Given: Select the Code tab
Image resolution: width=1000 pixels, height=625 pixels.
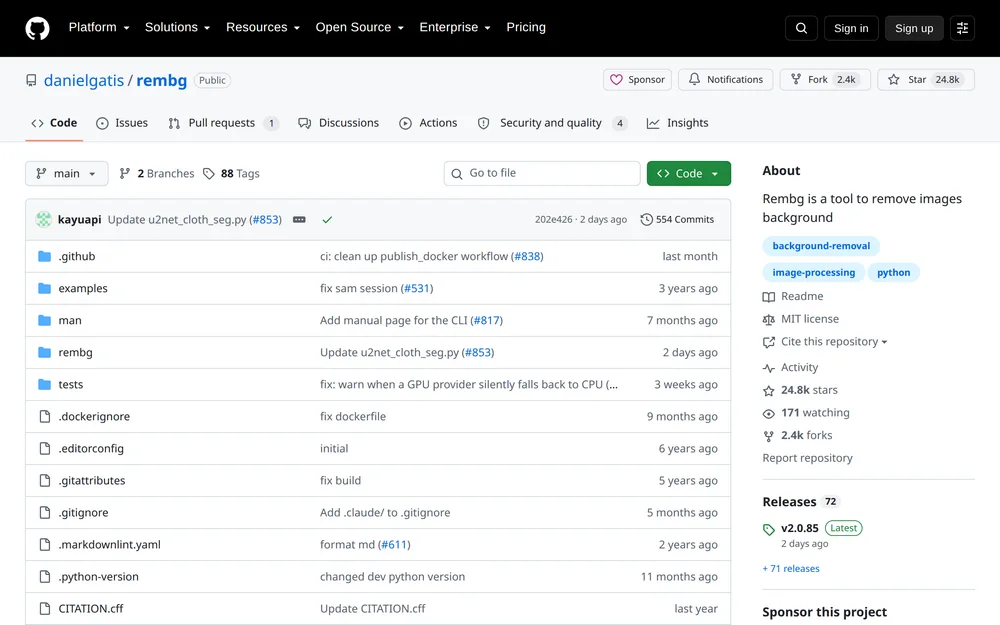Looking at the screenshot, I should (54, 123).
